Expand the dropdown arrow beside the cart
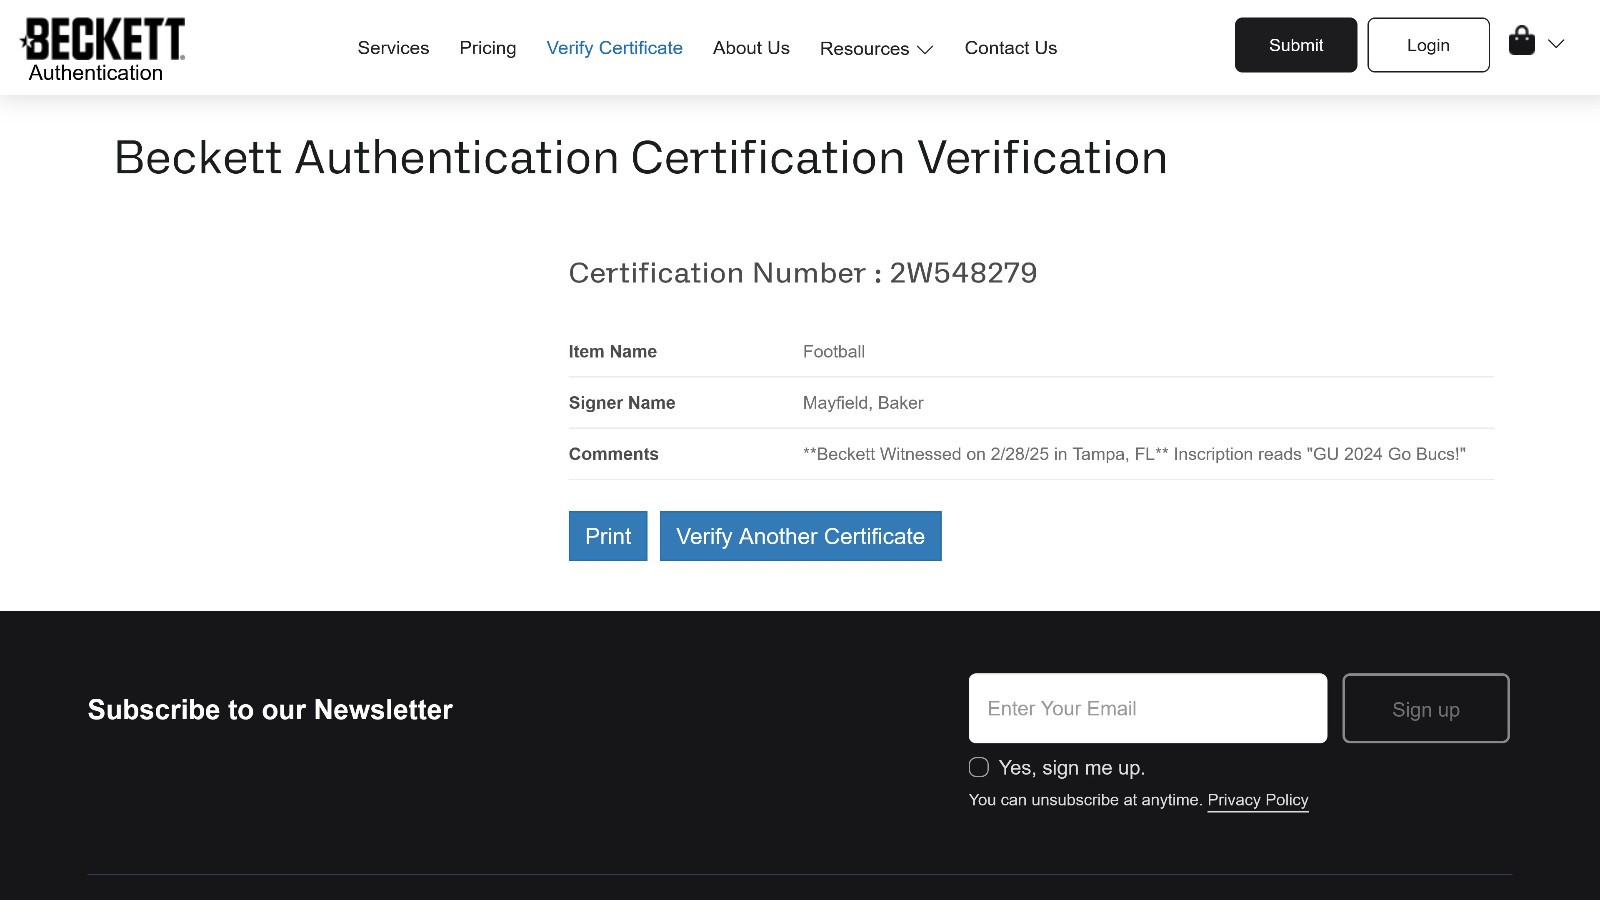The image size is (1600, 900). (1556, 44)
